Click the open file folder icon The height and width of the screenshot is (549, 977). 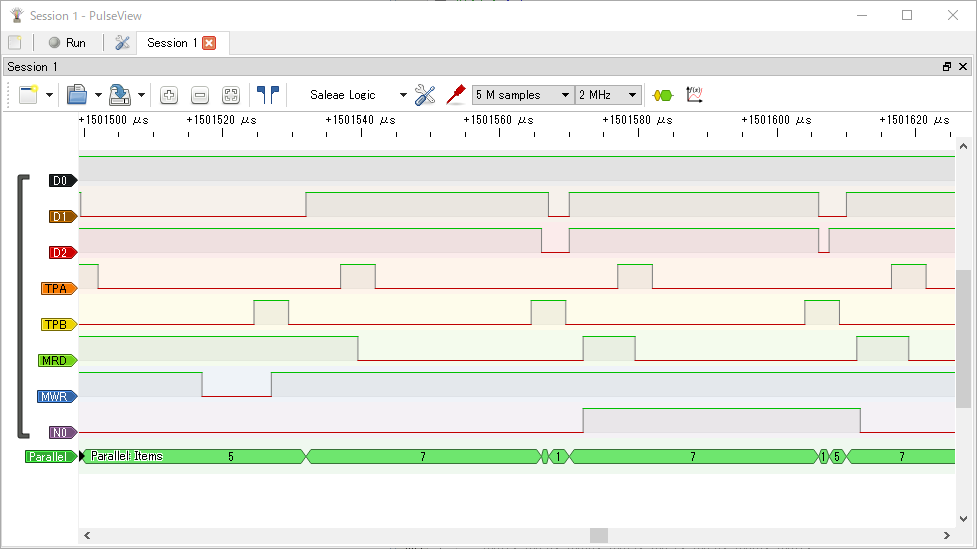click(x=77, y=95)
